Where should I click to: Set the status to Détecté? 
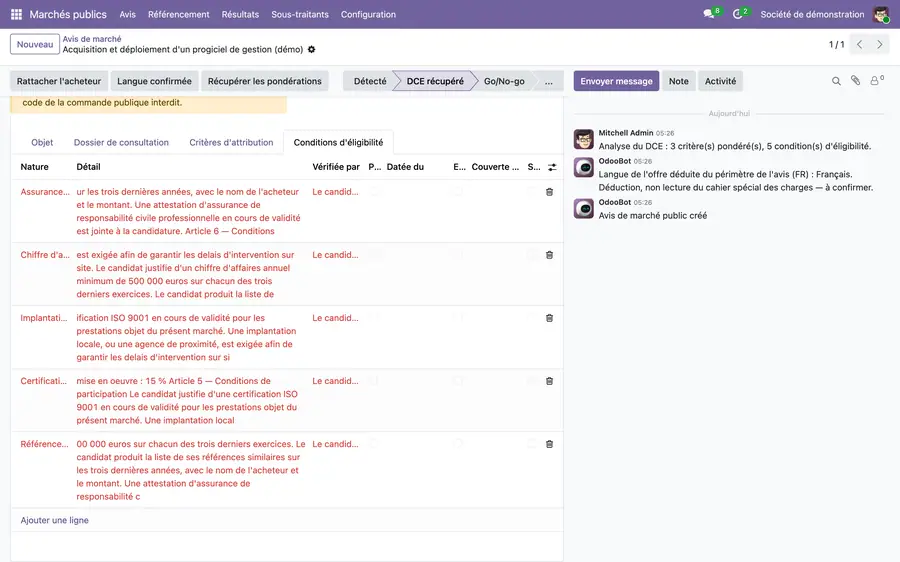(370, 81)
